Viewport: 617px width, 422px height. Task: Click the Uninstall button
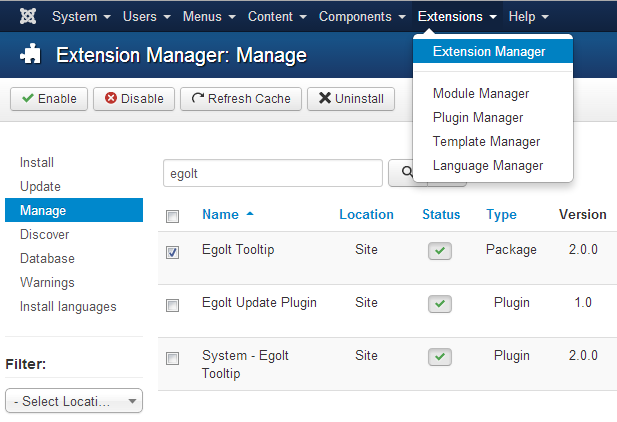pyautogui.click(x=351, y=99)
